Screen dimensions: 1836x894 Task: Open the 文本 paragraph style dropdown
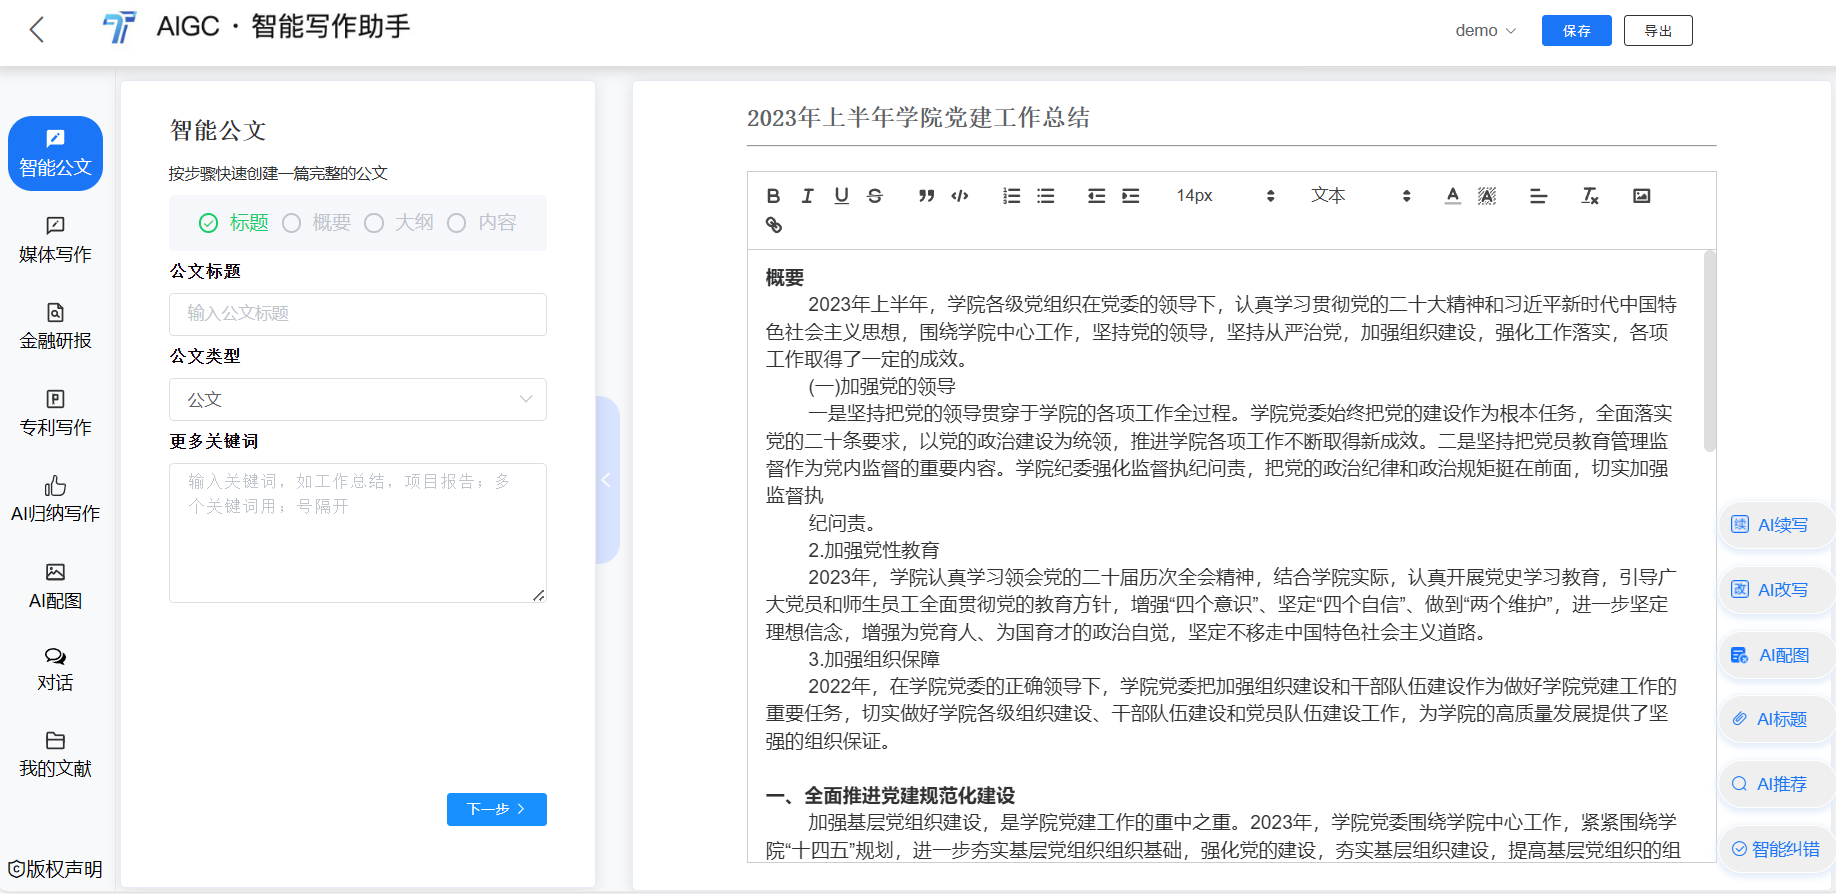tap(1361, 196)
